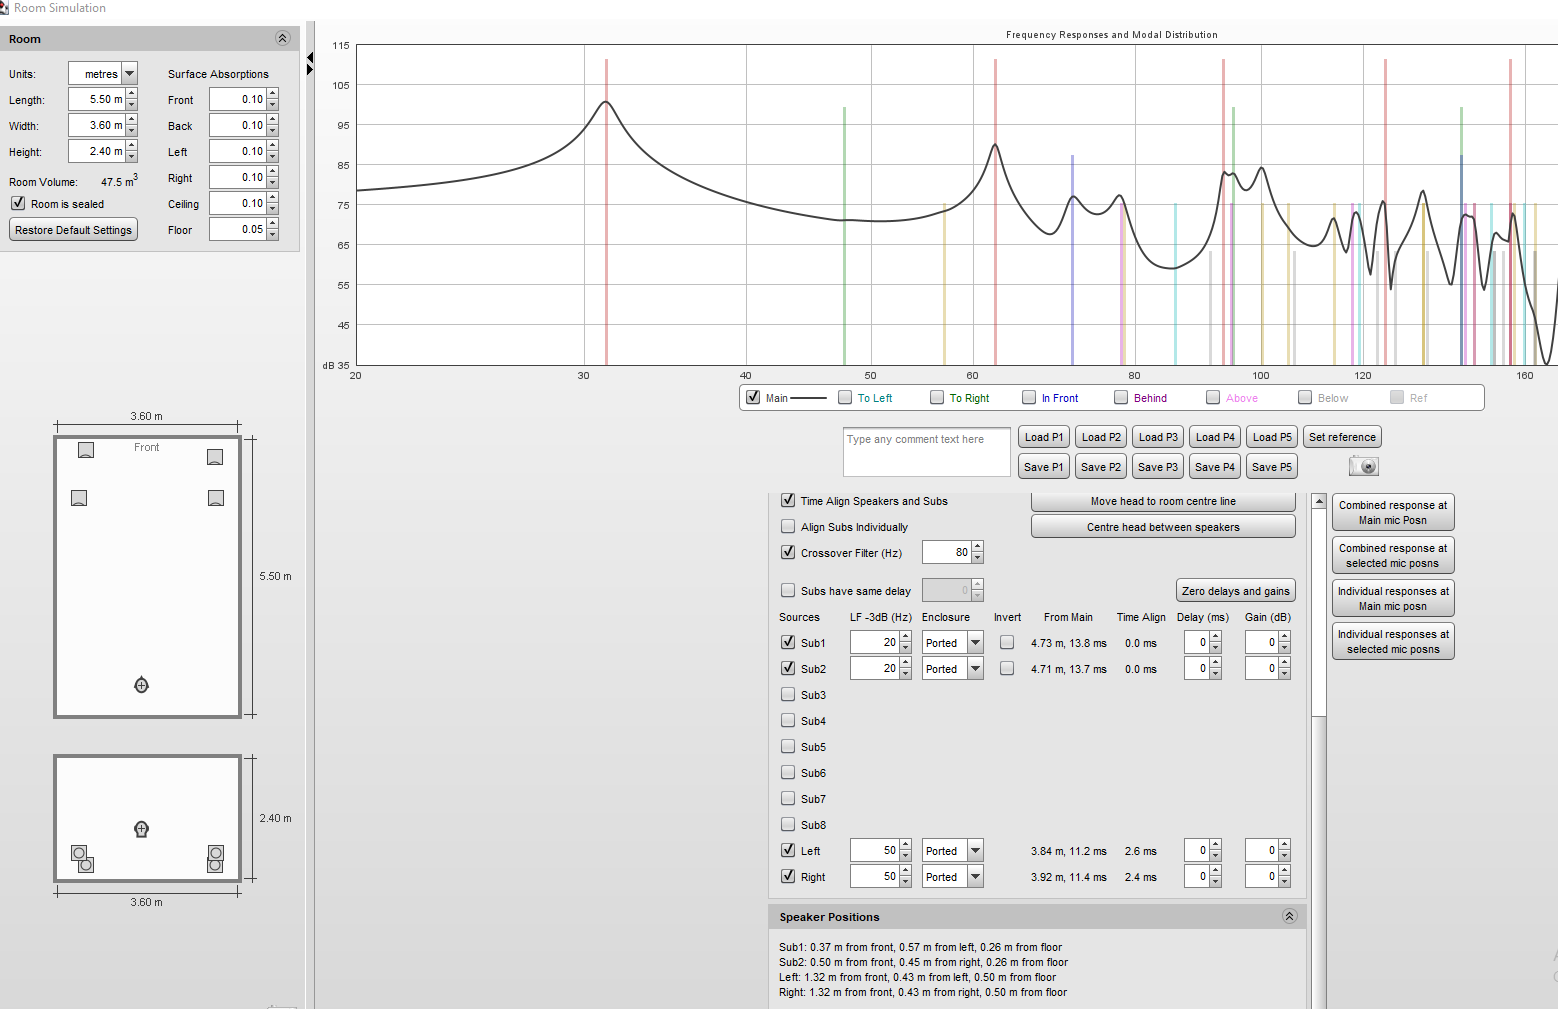Screen dimensions: 1558x1009
Task: Enable Align Subs Individually
Action: click(788, 526)
